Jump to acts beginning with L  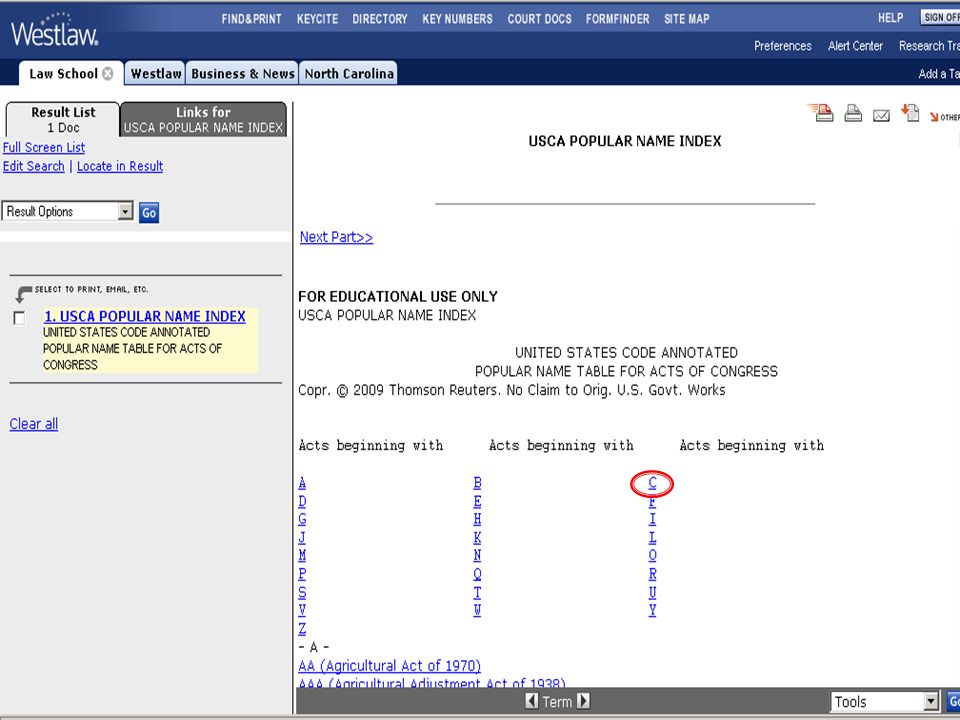pos(652,538)
